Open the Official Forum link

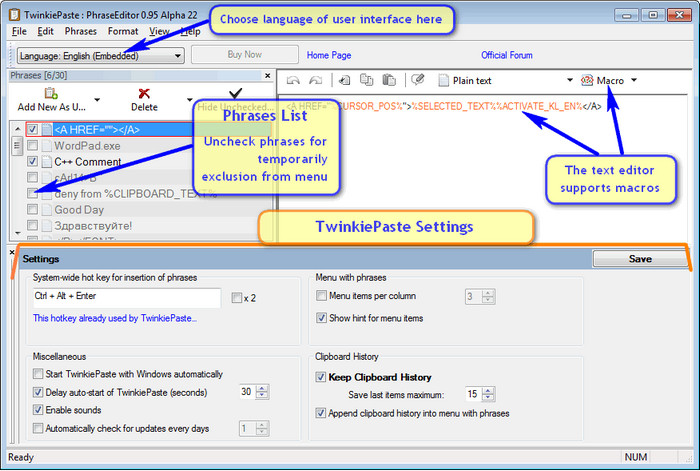point(507,55)
